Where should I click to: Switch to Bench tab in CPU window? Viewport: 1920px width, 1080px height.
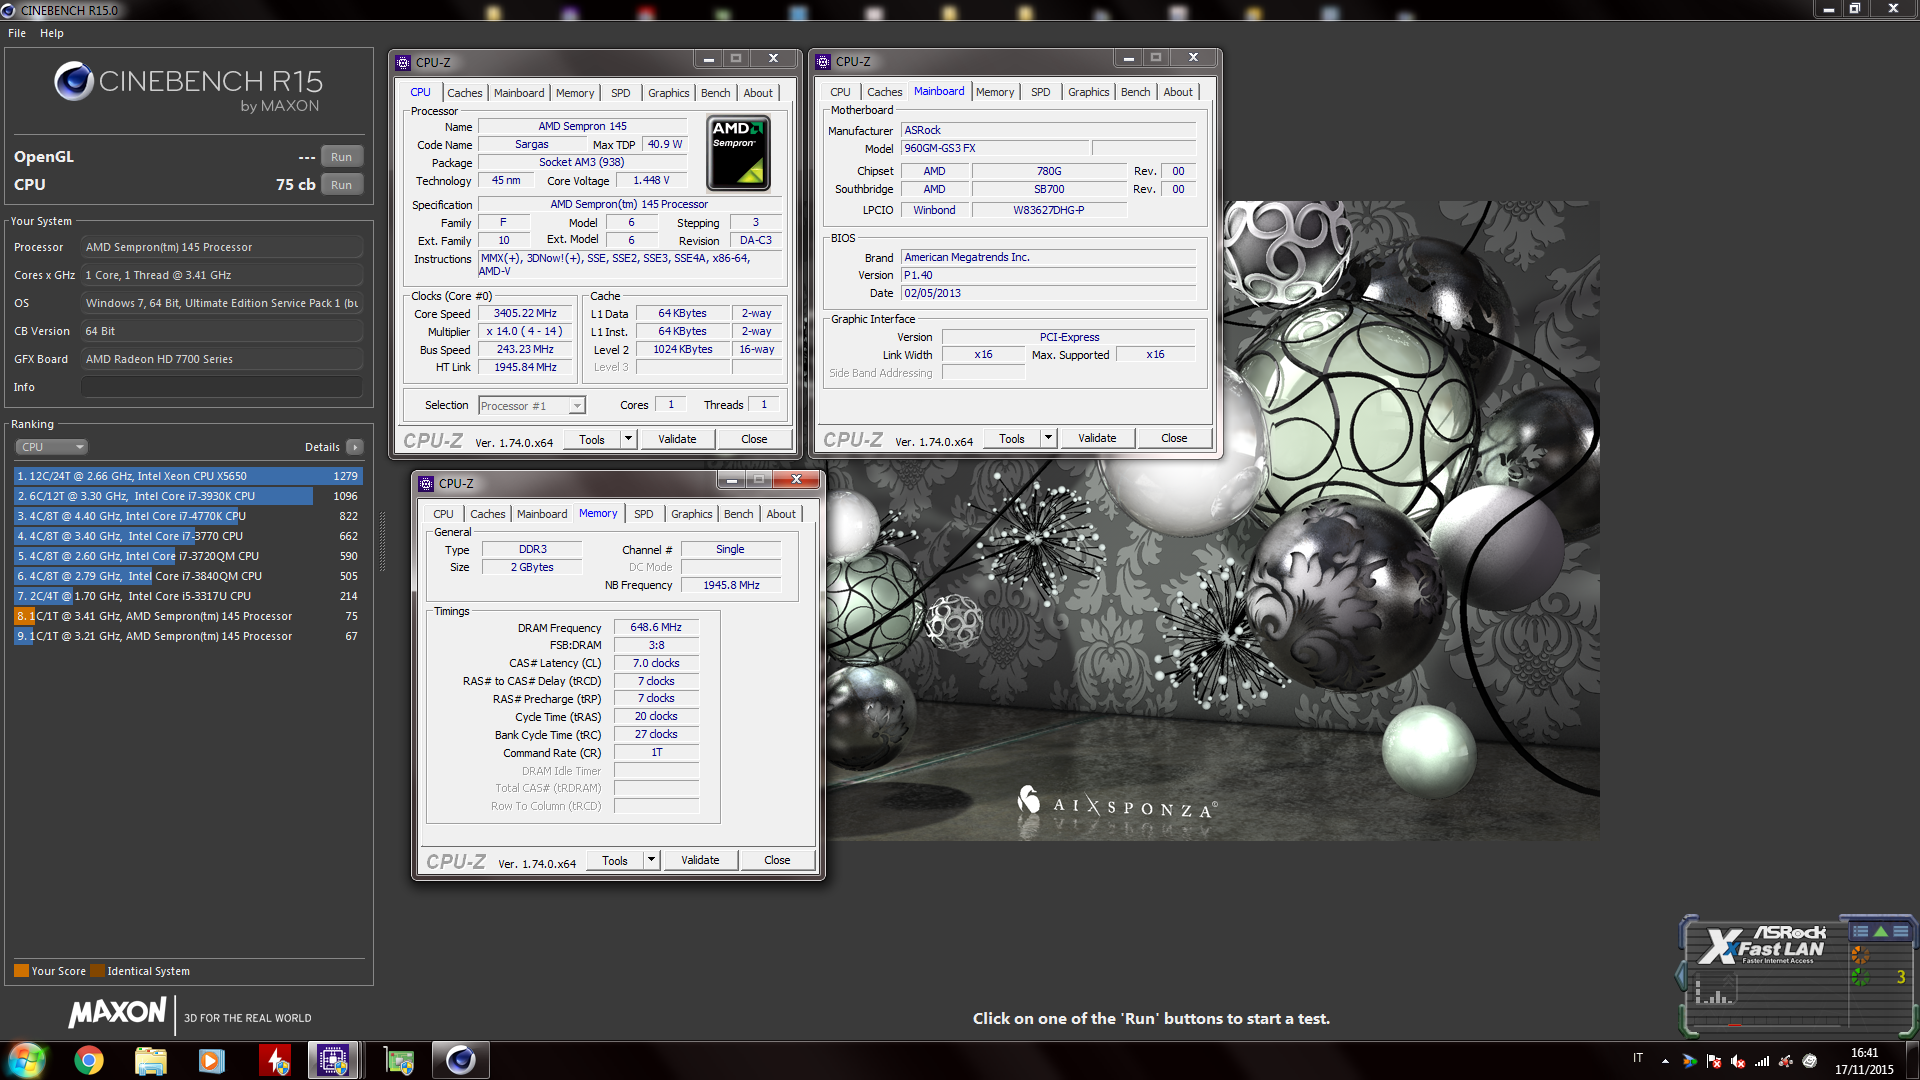pos(715,93)
